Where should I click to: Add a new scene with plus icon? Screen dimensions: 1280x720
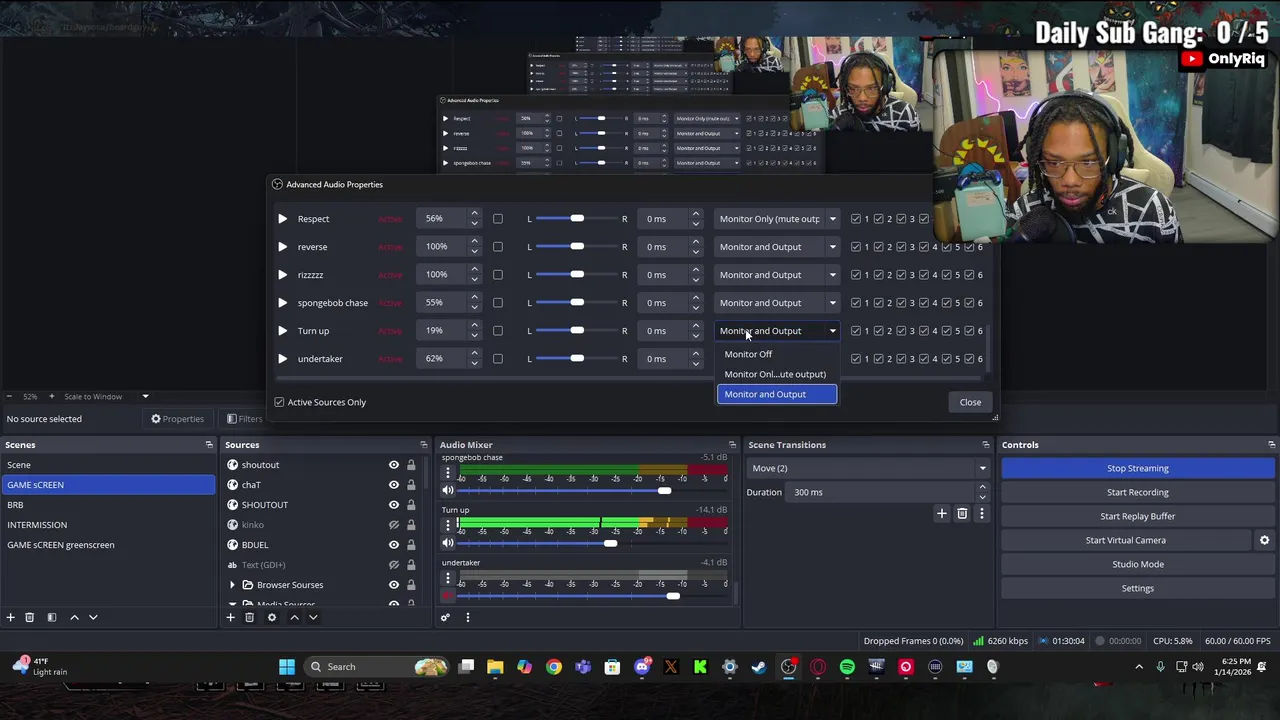(11, 618)
